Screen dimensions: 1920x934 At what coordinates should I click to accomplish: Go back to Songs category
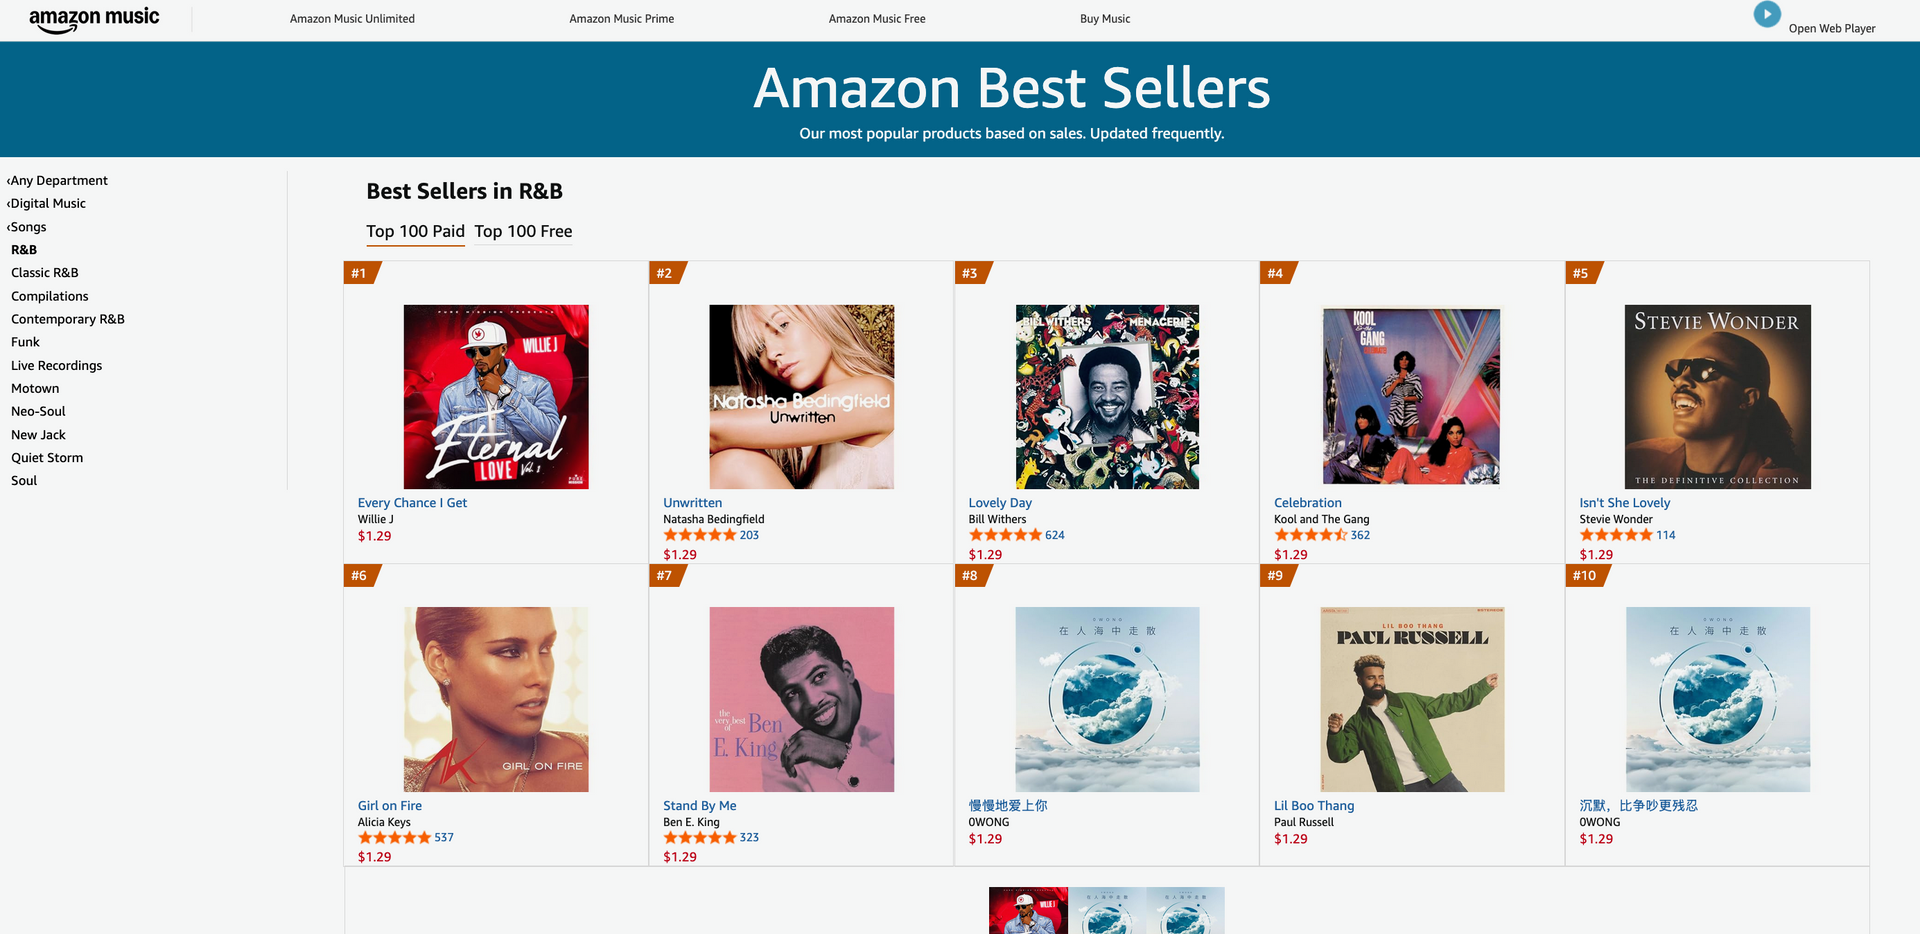coord(27,227)
